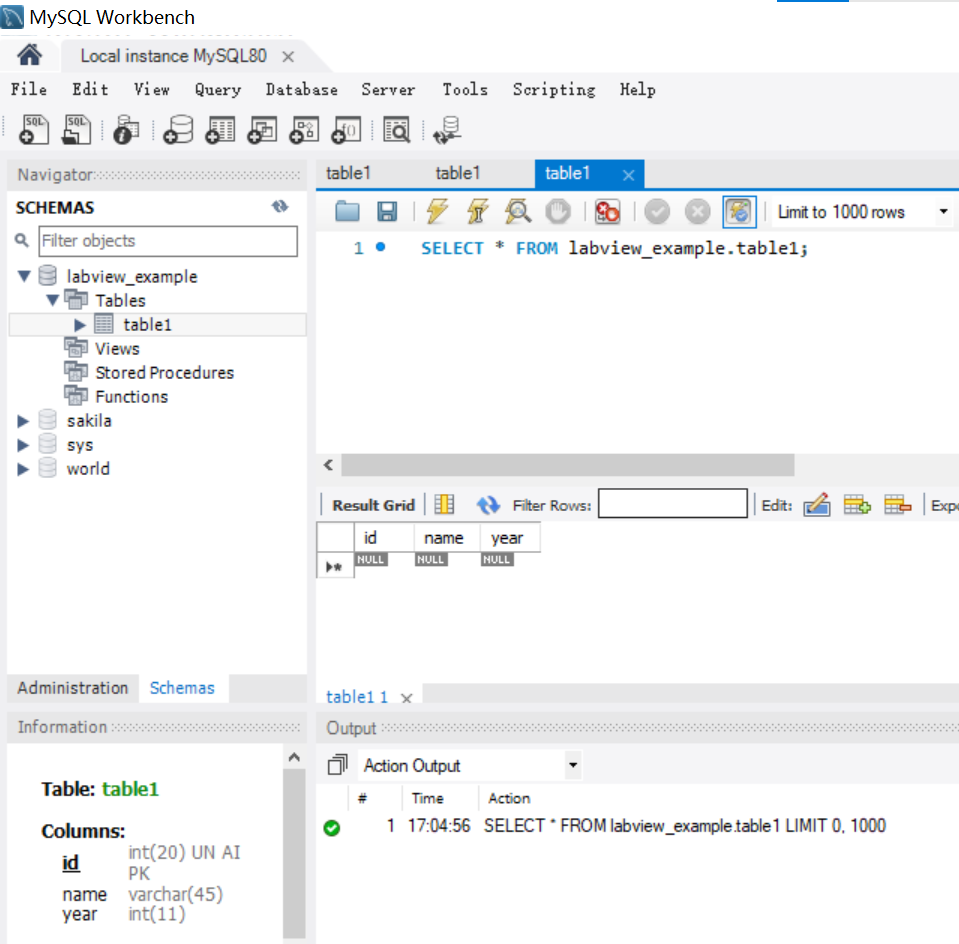Open the Edit menu
The width and height of the screenshot is (959, 944).
[x=91, y=89]
